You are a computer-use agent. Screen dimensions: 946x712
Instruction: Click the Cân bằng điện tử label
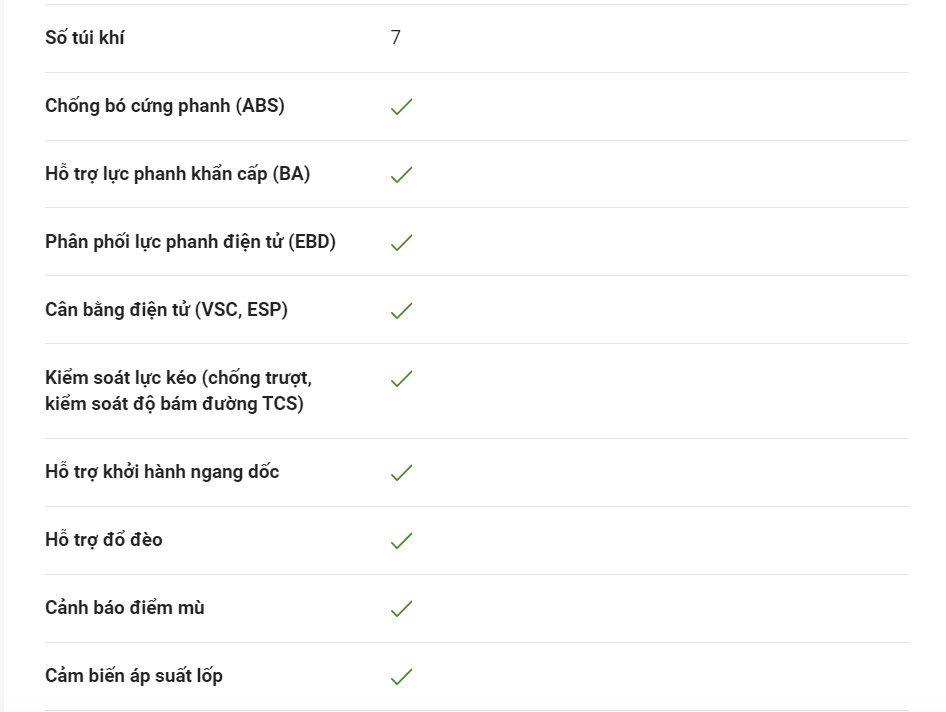[117, 310]
